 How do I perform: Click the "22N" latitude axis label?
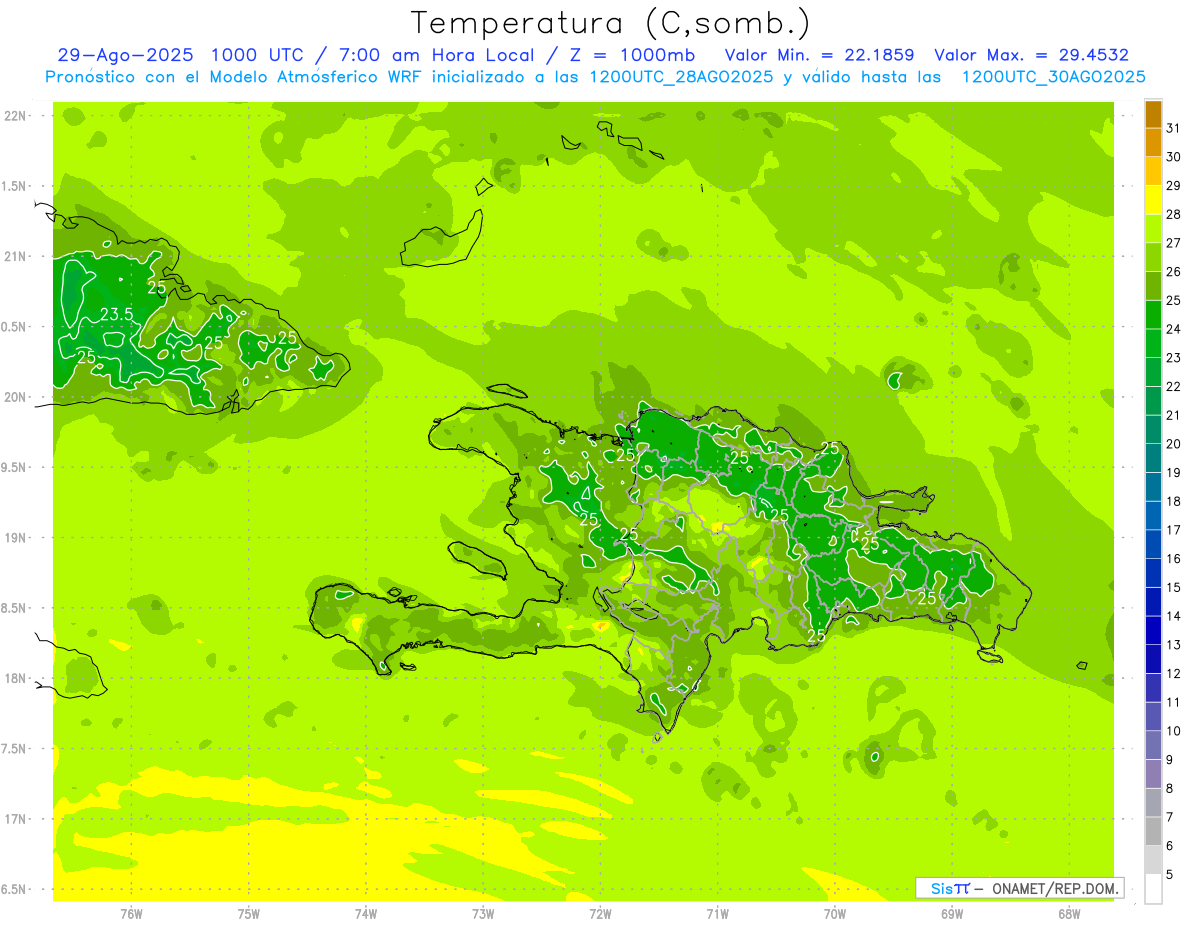pyautogui.click(x=15, y=116)
